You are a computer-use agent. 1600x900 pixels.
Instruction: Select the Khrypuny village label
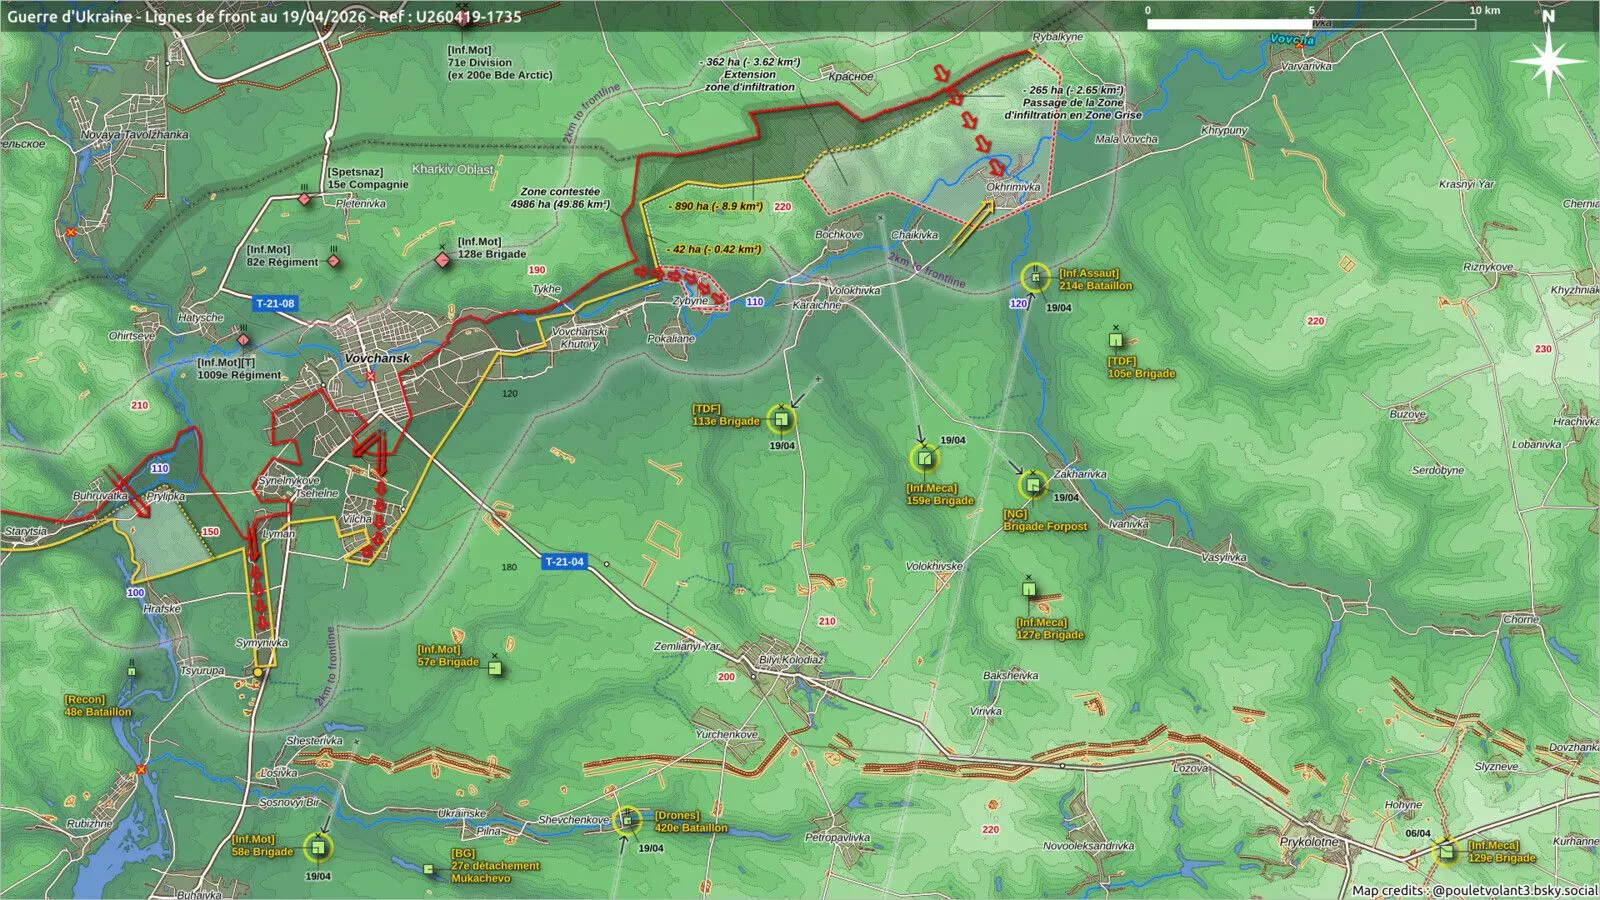(1224, 131)
